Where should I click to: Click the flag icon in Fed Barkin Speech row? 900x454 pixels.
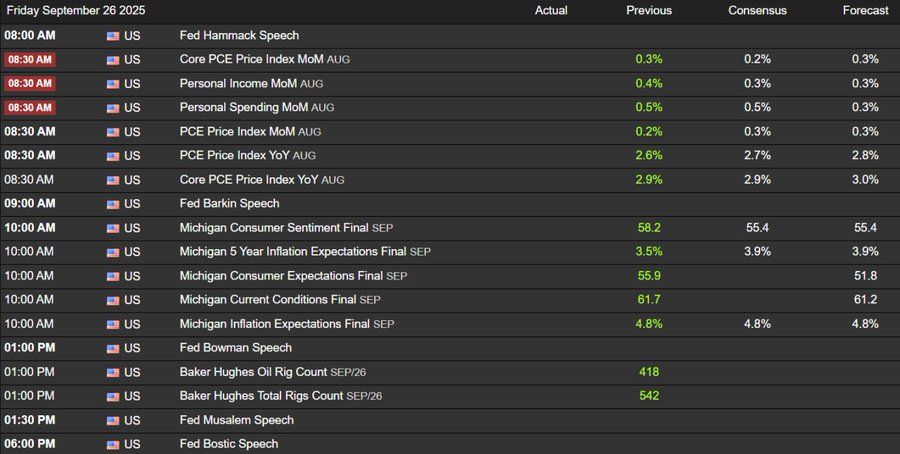(112, 204)
